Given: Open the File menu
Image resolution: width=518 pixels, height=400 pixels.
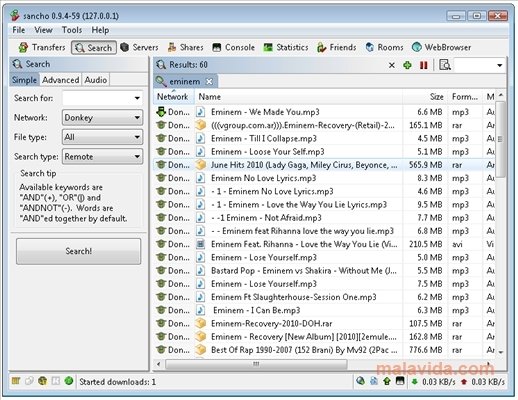Looking at the screenshot, I should pyautogui.click(x=19, y=30).
